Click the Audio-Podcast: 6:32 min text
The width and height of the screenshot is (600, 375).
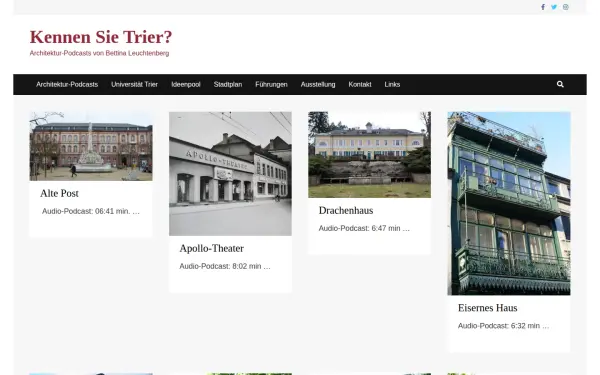tap(504, 326)
